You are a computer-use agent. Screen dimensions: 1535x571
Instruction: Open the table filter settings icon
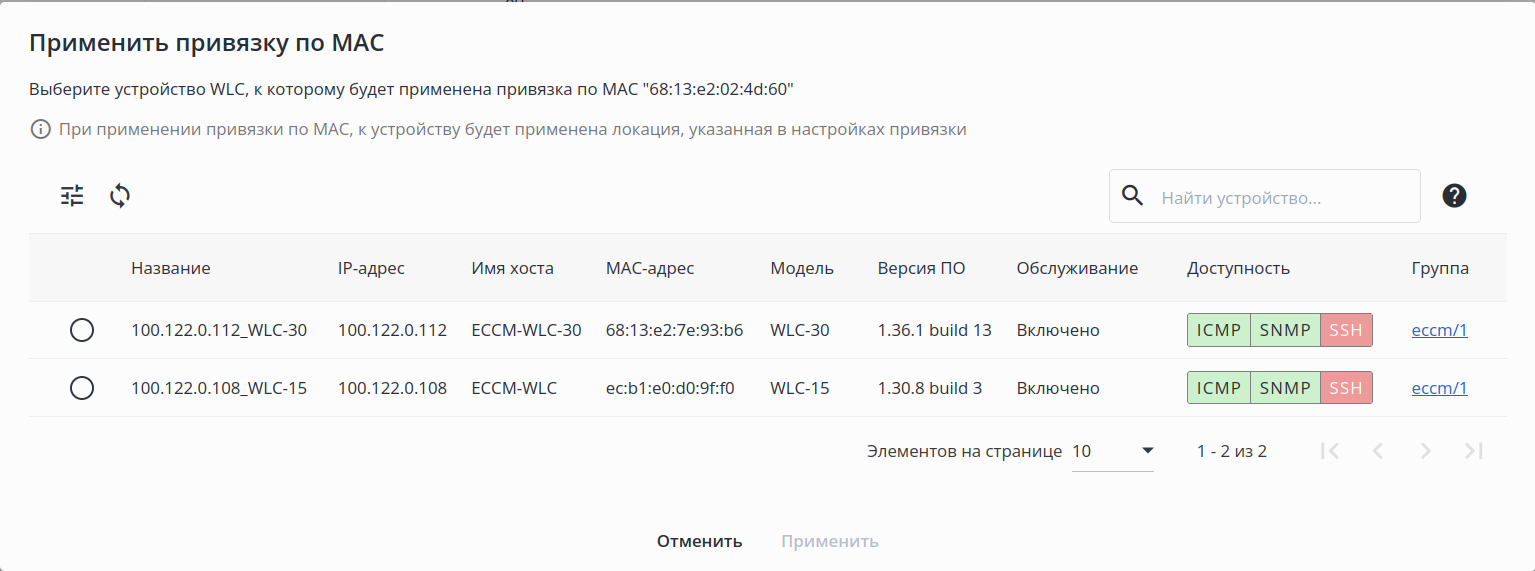click(x=72, y=196)
